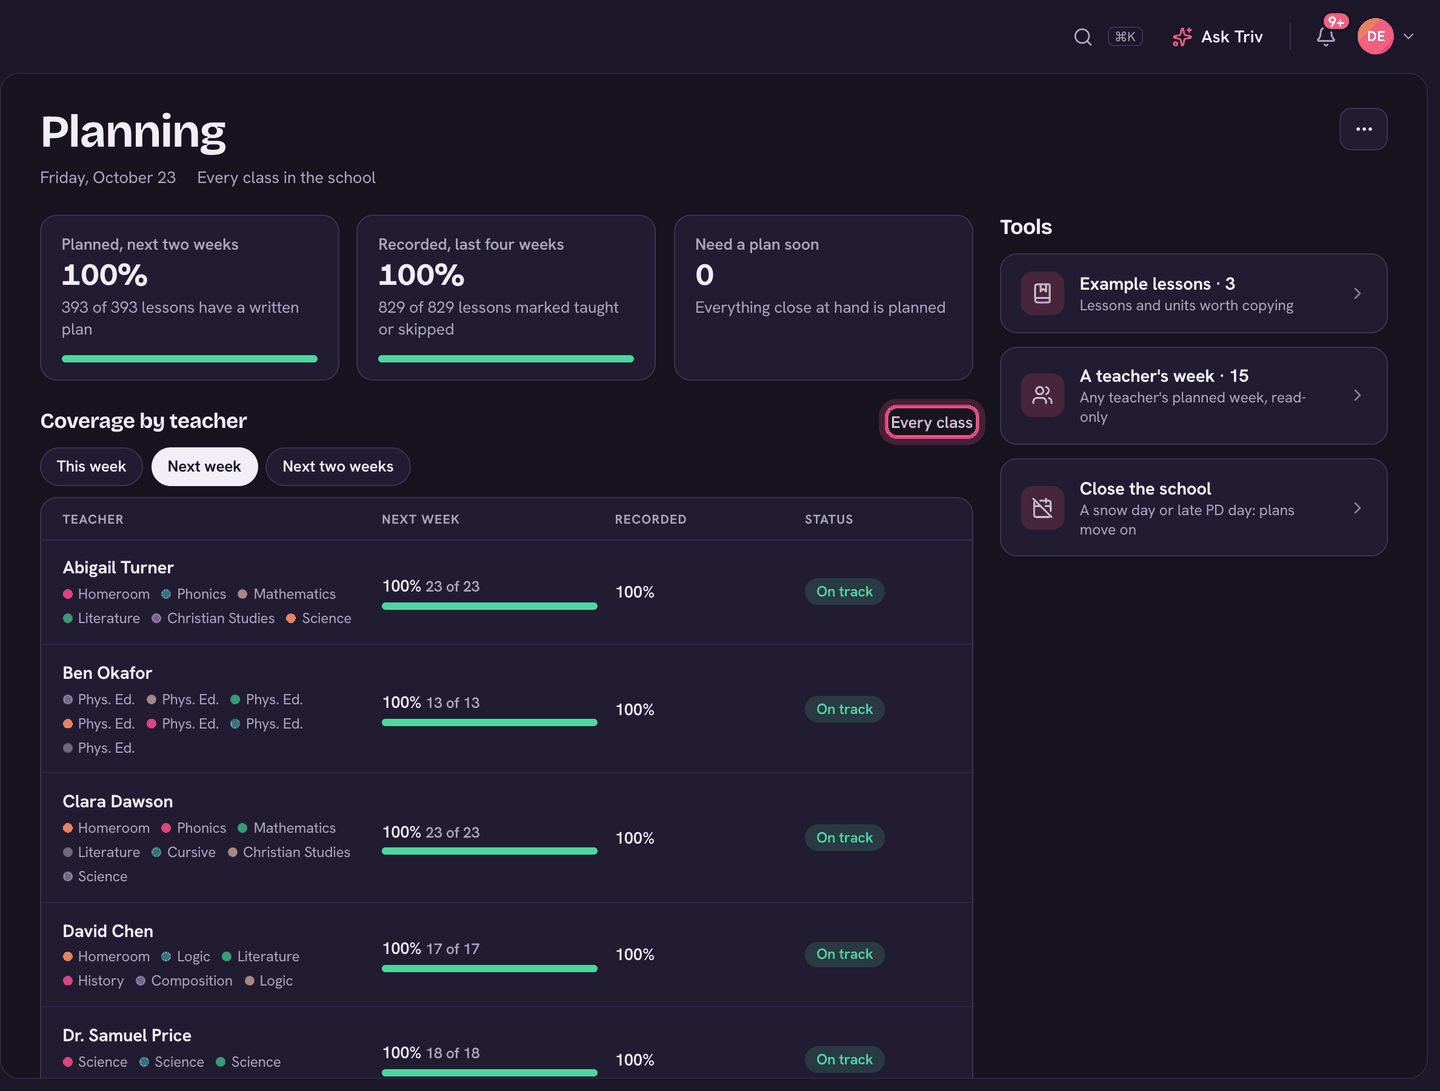Open teacher Abigail Turner
This screenshot has height=1091, width=1440.
pos(118,568)
